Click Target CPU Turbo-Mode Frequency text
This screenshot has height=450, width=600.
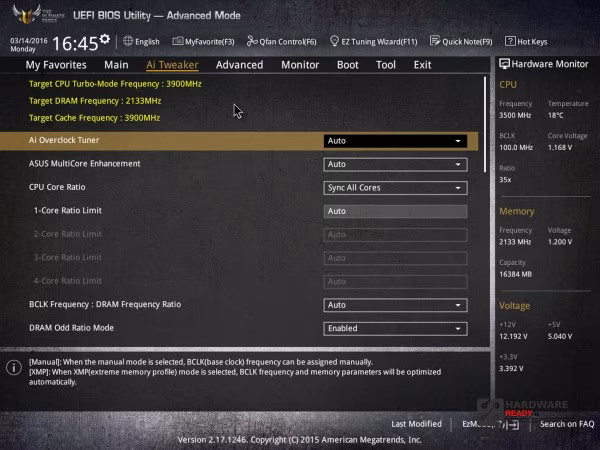tap(115, 84)
